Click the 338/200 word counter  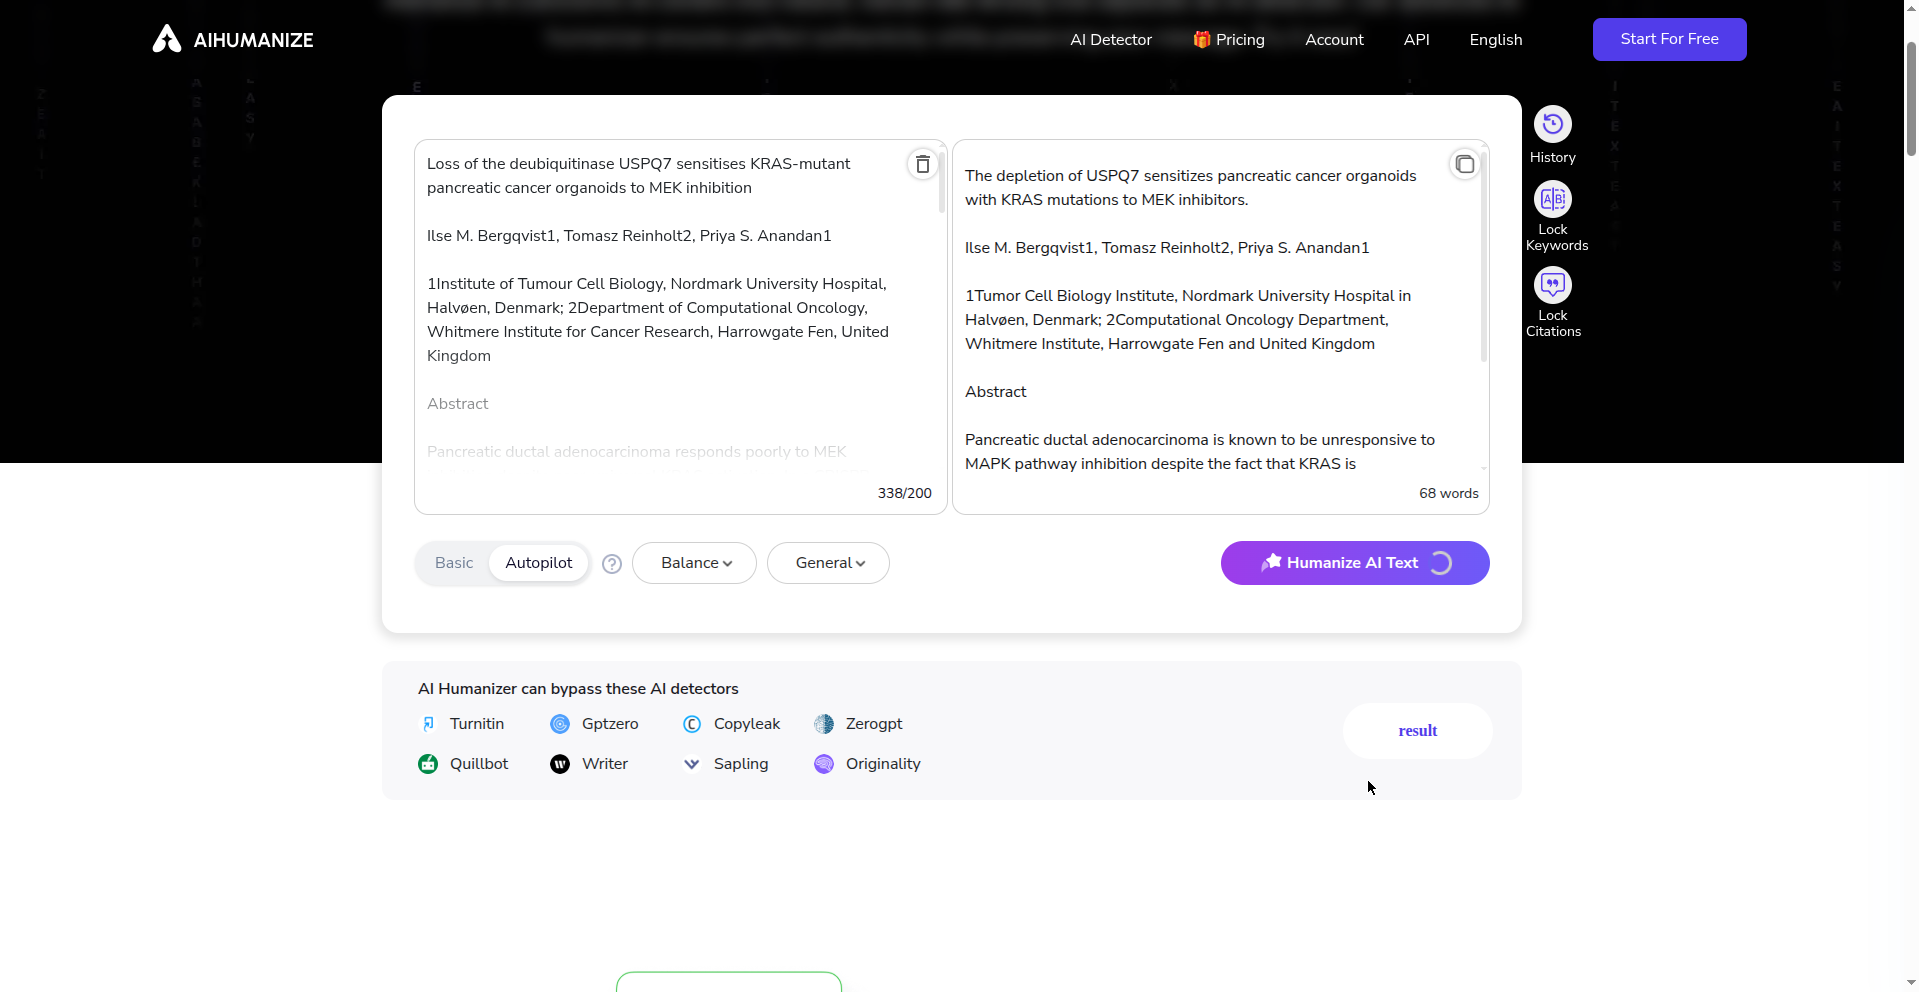coord(904,493)
